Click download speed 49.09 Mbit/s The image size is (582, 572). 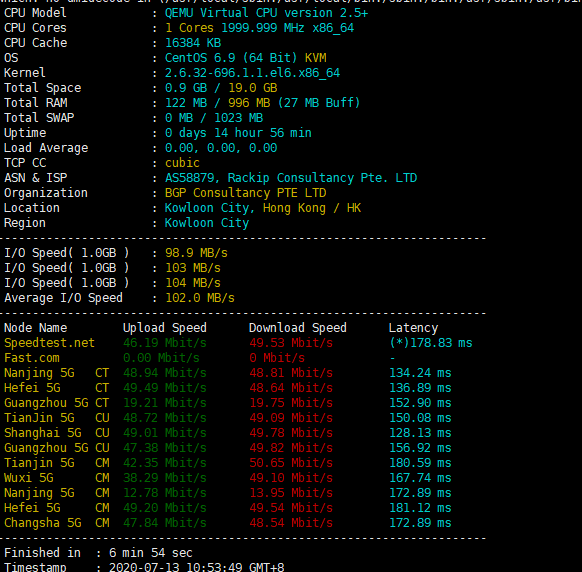click(291, 418)
